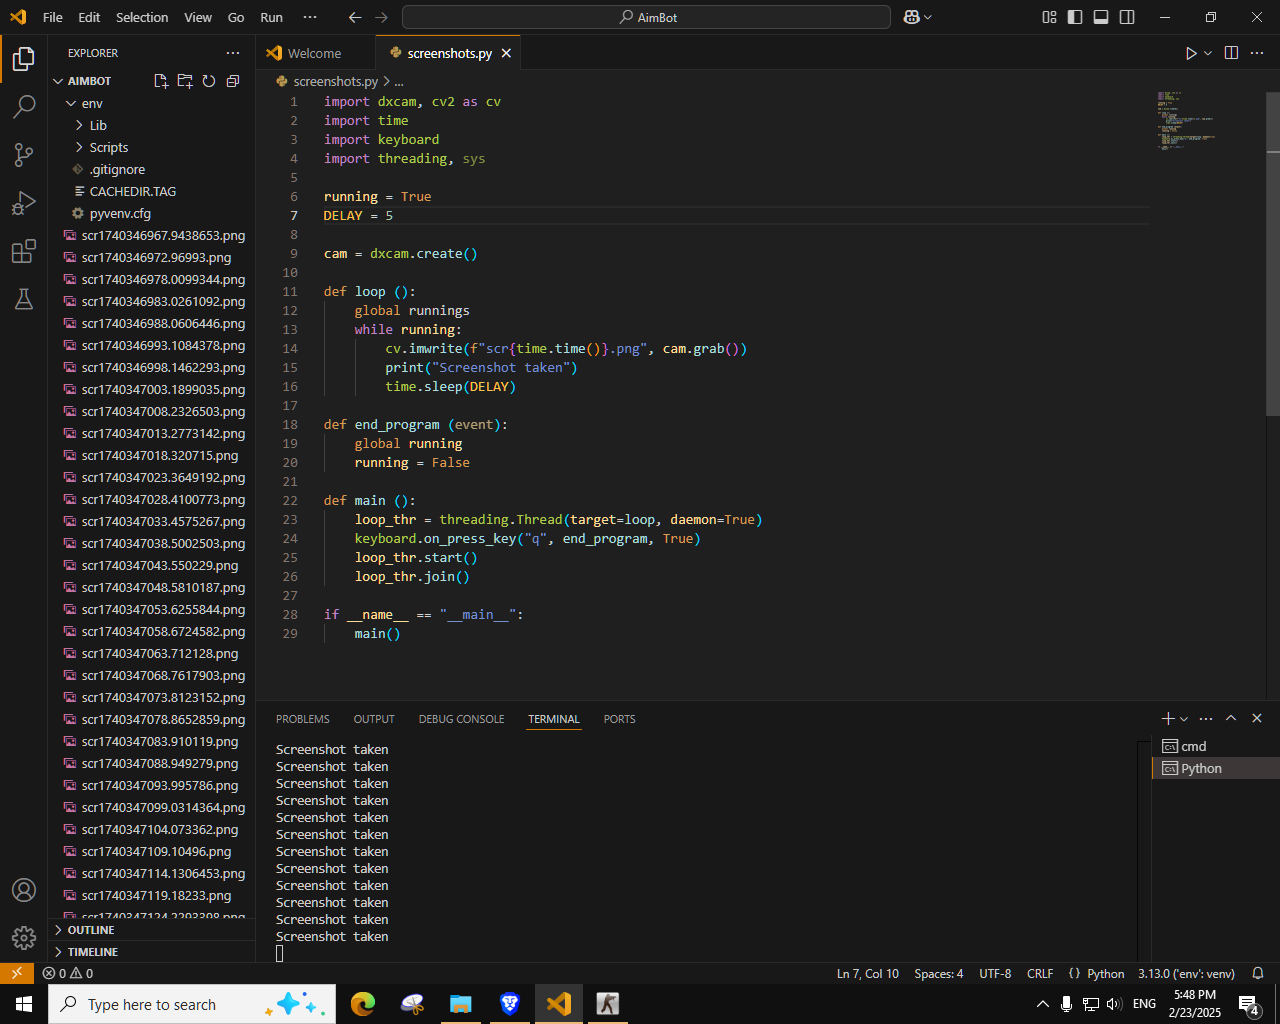Go back with the title bar arrow

pos(355,17)
